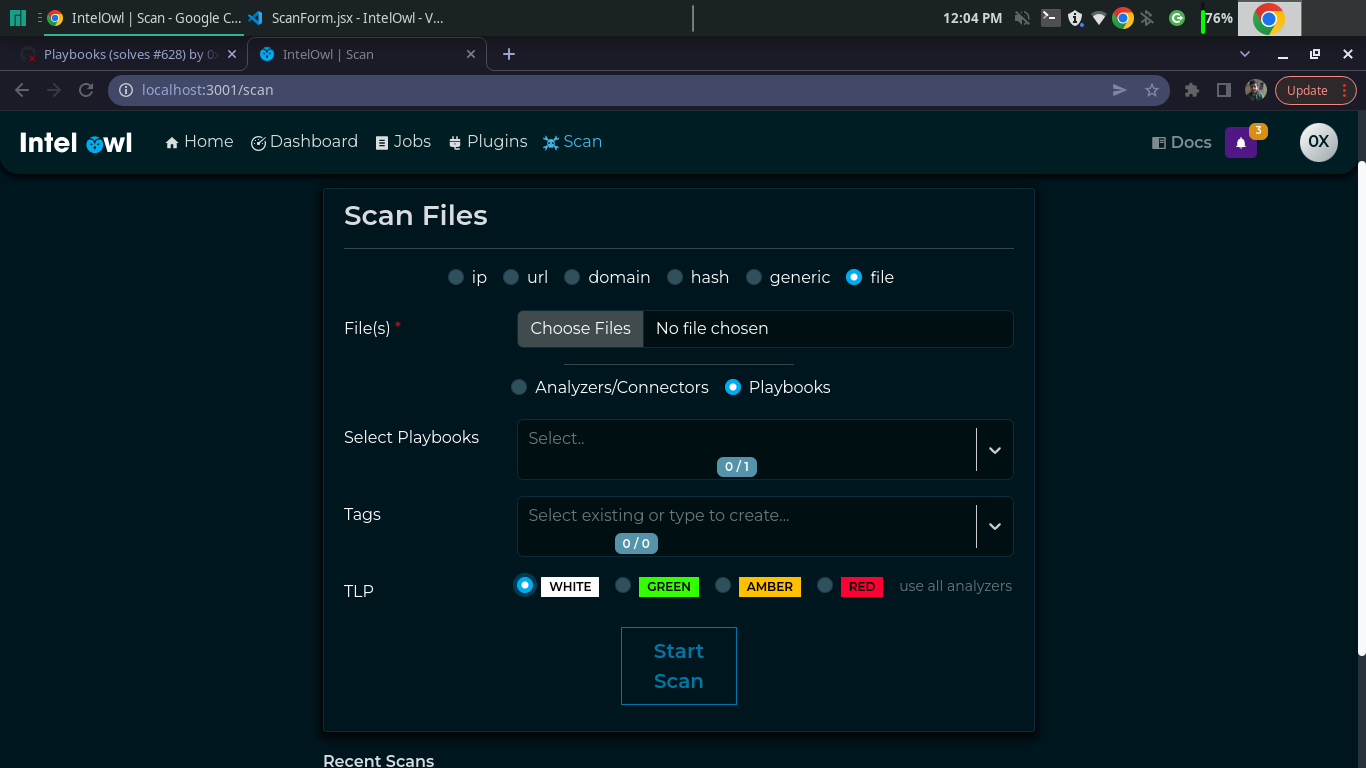Open the Docs link
Viewport: 1366px width, 768px height.
(x=1181, y=142)
